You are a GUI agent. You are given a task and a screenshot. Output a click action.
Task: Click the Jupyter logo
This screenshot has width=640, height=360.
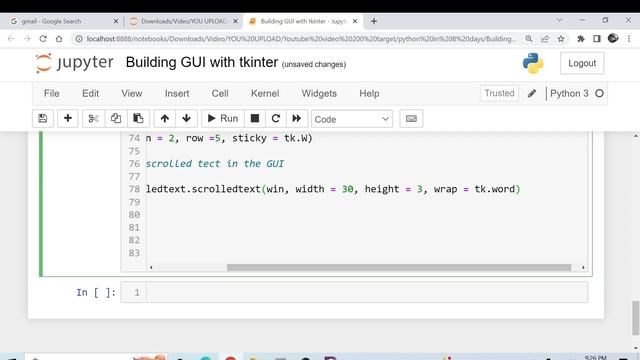pos(74,63)
